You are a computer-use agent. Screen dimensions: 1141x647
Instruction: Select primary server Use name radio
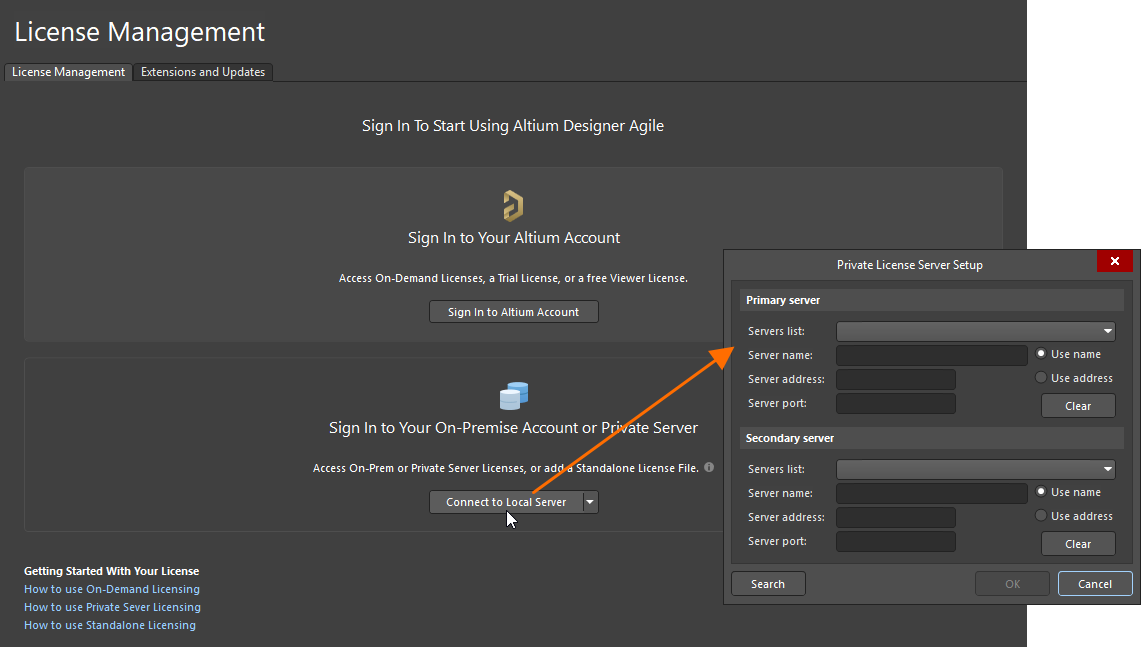pos(1041,354)
